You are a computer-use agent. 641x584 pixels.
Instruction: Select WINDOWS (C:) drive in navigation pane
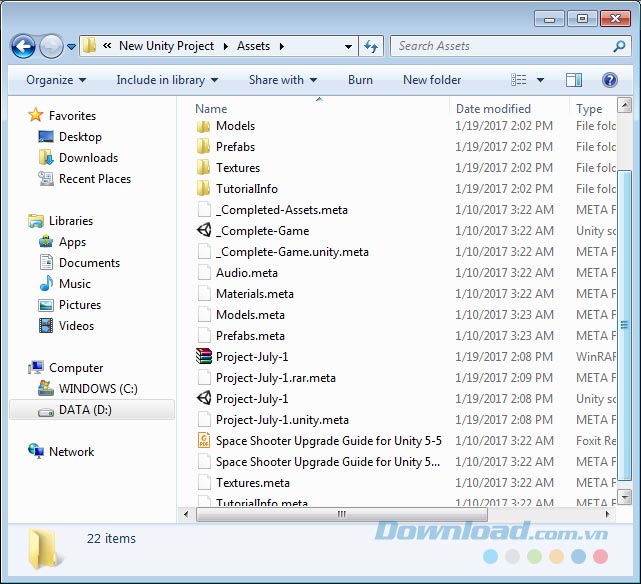(x=98, y=389)
